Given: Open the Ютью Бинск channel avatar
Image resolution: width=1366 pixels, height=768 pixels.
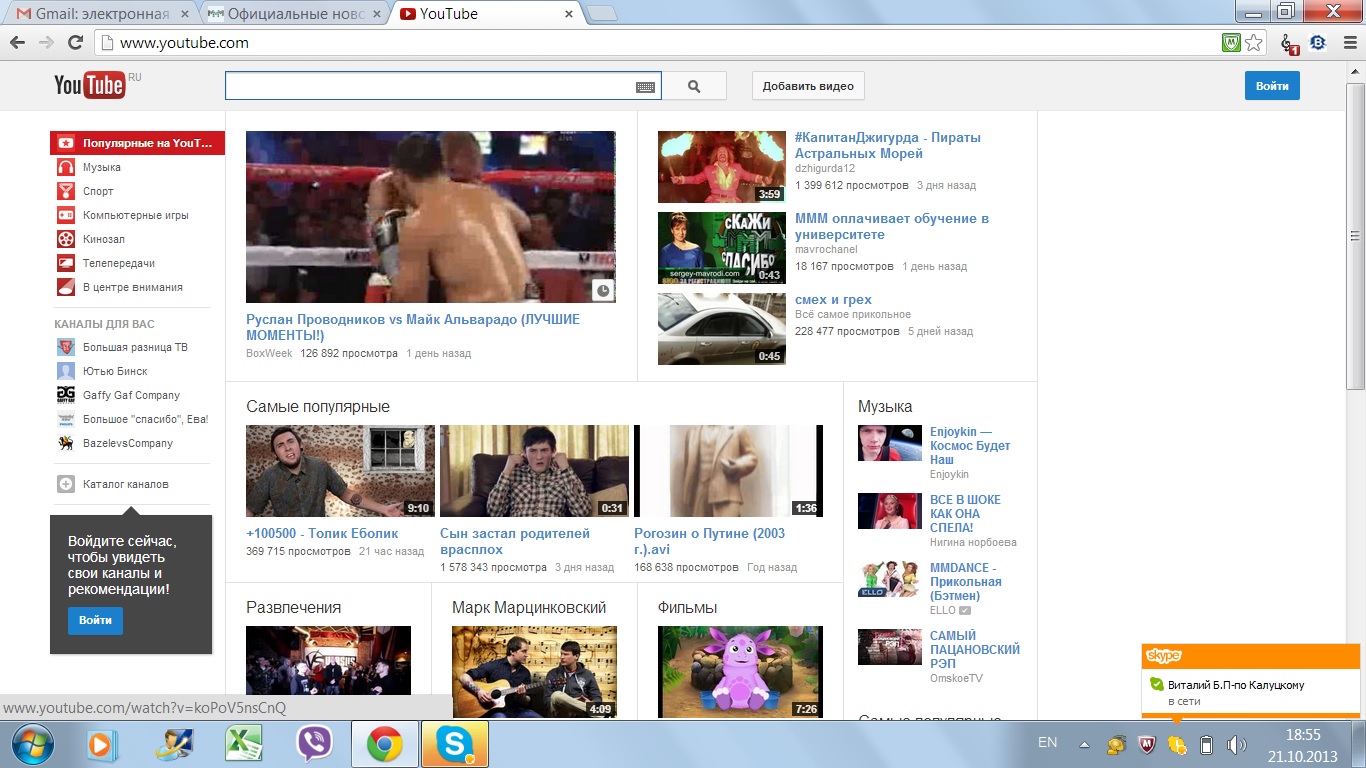Looking at the screenshot, I should click(x=65, y=371).
